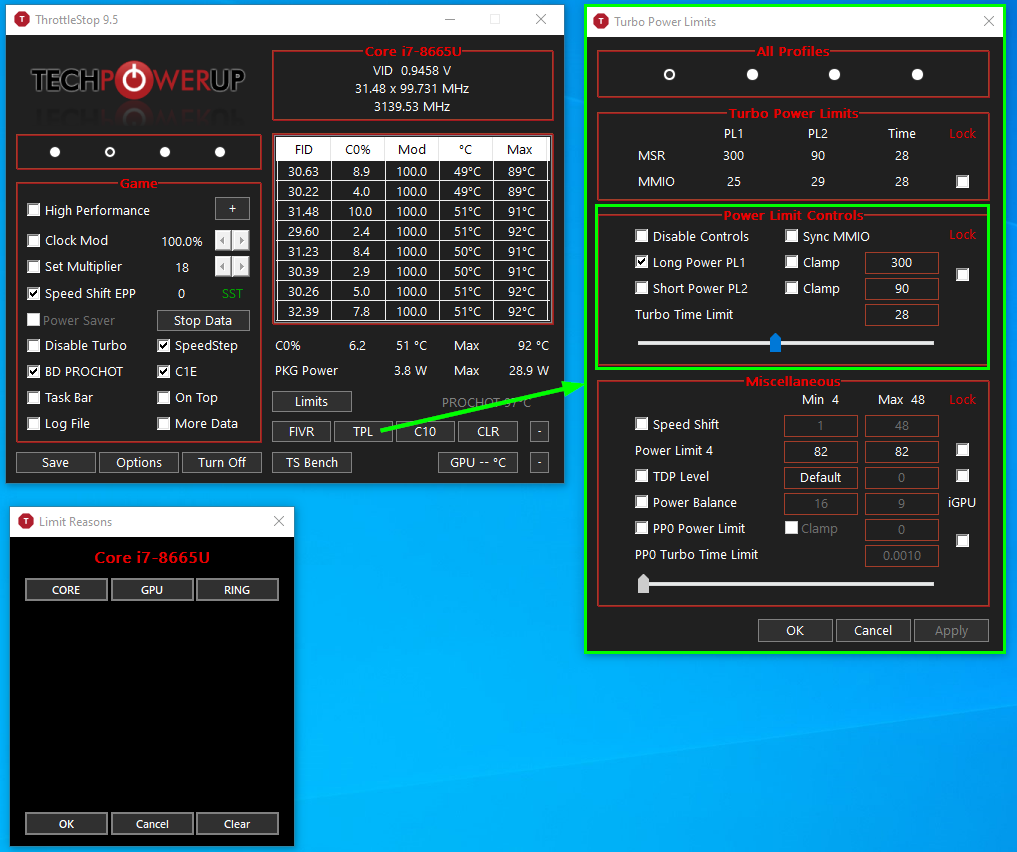Toggle the MMIO Lock checkbox

pos(963,182)
